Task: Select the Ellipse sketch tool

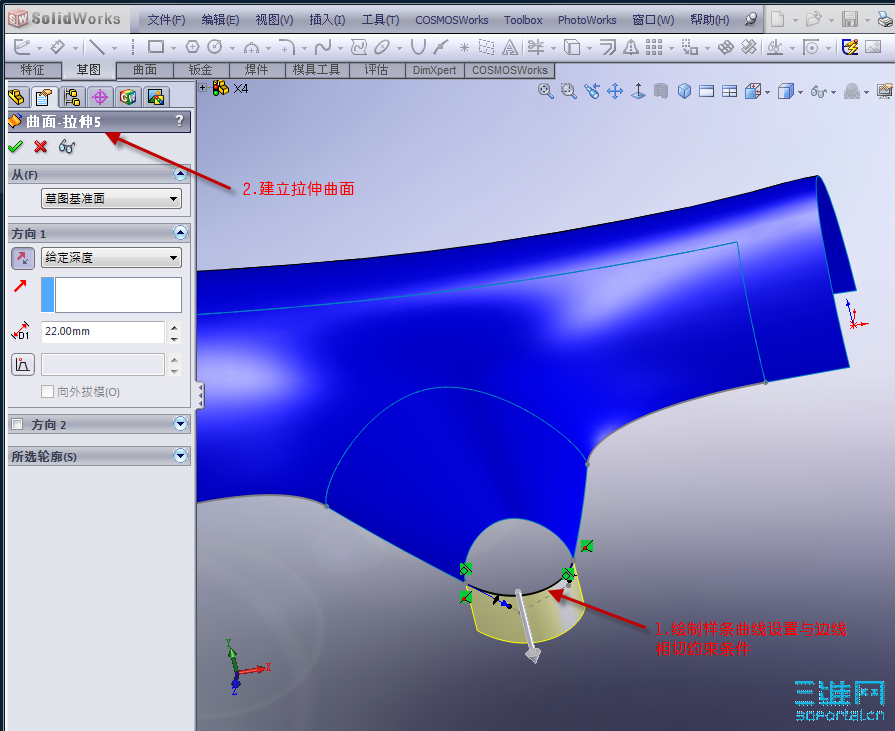Action: [x=382, y=47]
